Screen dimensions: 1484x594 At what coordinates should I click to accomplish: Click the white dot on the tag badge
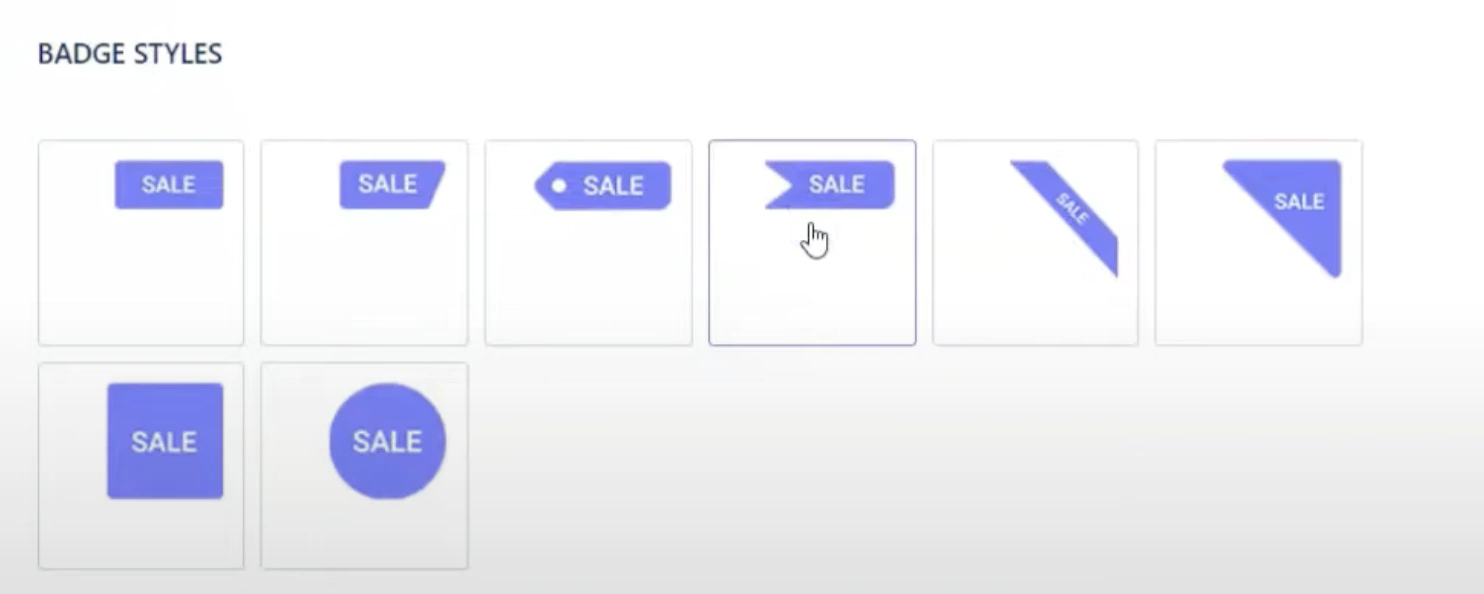pos(559,186)
